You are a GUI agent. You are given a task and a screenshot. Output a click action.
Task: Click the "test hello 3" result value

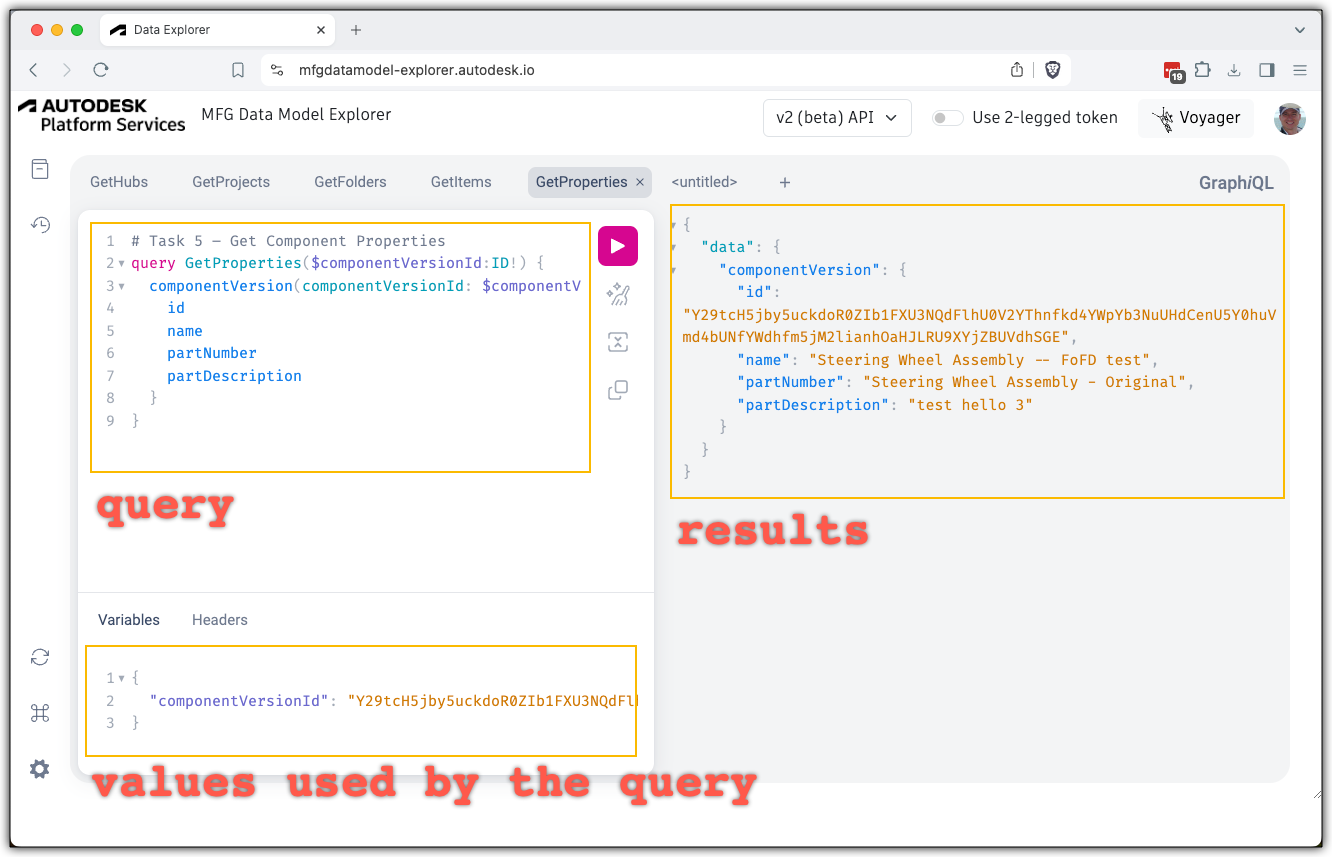[x=970, y=405]
